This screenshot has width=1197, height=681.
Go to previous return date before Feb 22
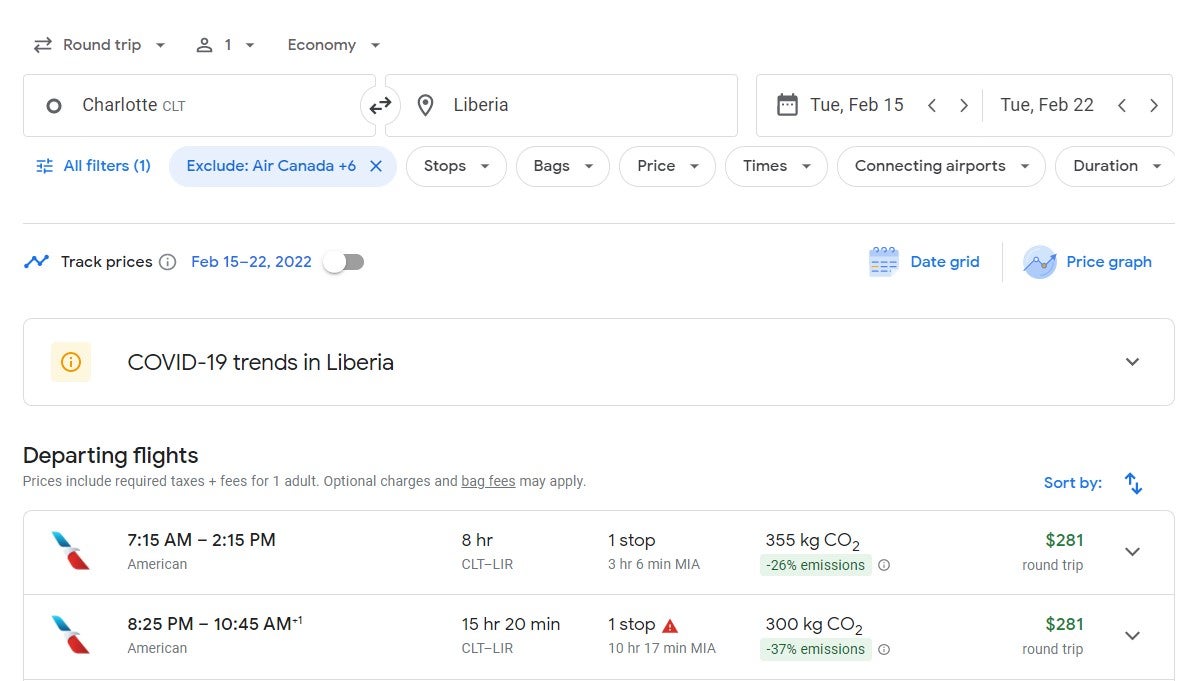[1122, 105]
